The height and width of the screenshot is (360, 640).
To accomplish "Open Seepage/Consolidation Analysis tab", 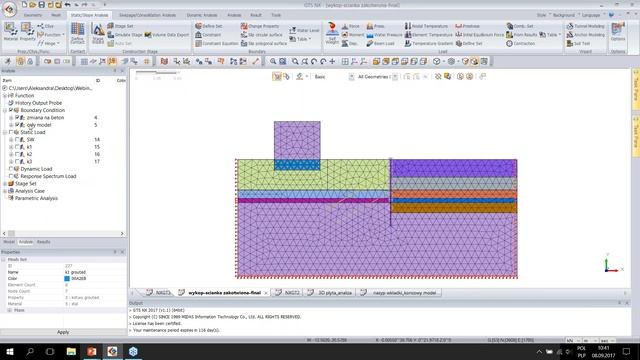I will pyautogui.click(x=147, y=15).
